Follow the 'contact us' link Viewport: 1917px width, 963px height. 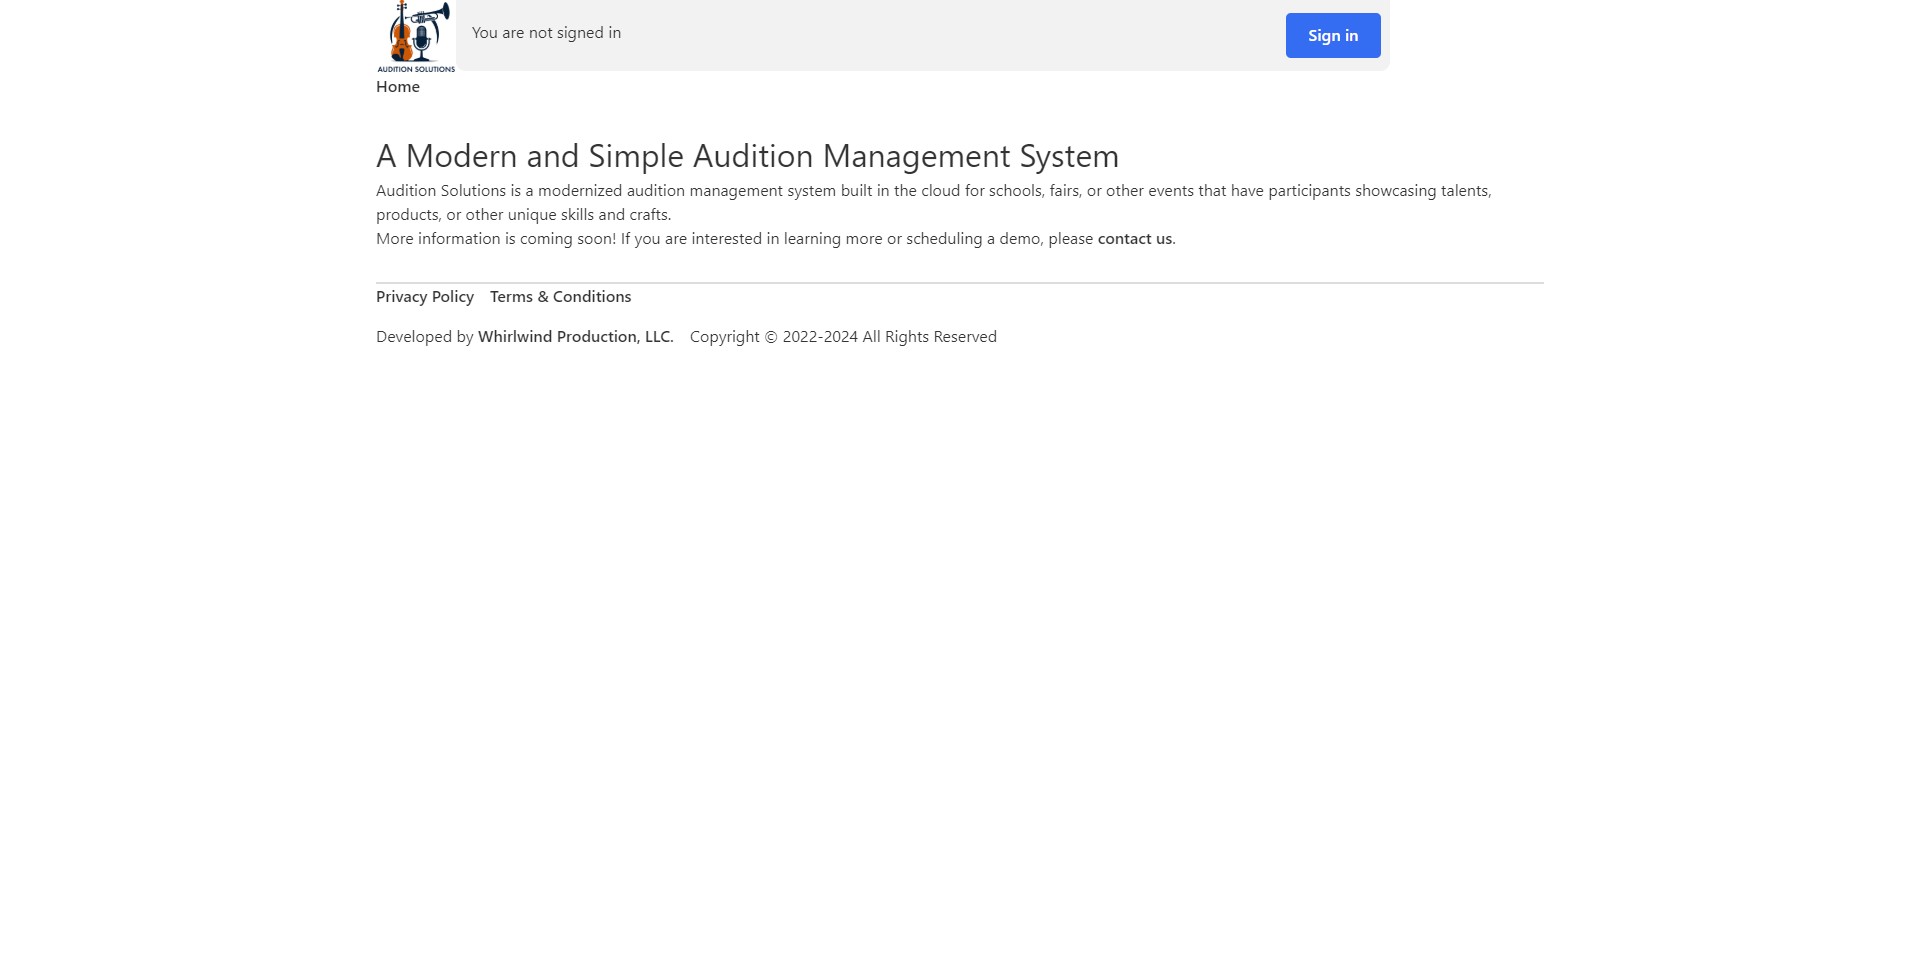(x=1134, y=239)
